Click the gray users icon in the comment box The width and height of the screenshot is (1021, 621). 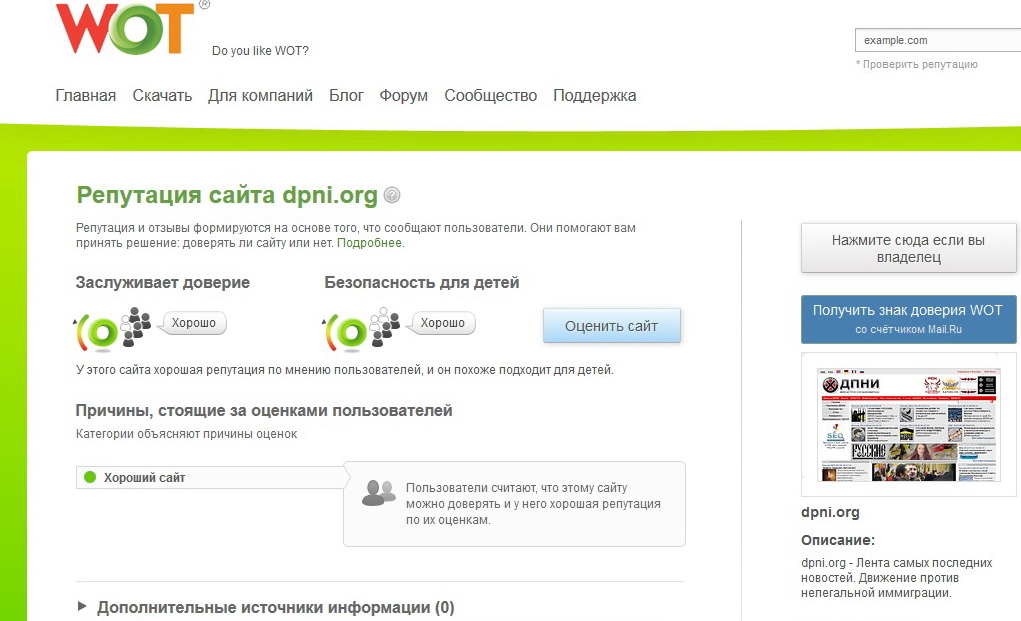tap(378, 493)
